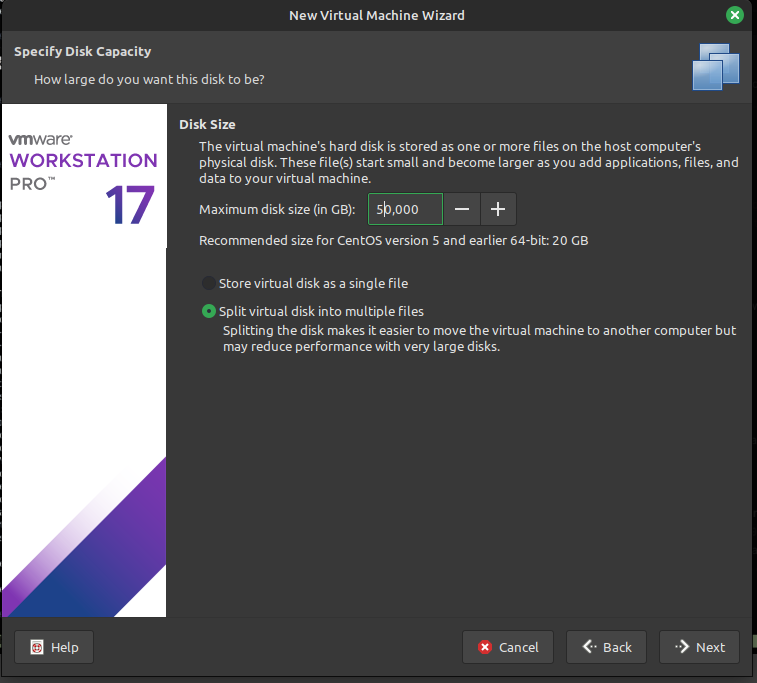The width and height of the screenshot is (757, 683).
Task: Click the 'How large do you want this disk' text
Action: [x=149, y=79]
